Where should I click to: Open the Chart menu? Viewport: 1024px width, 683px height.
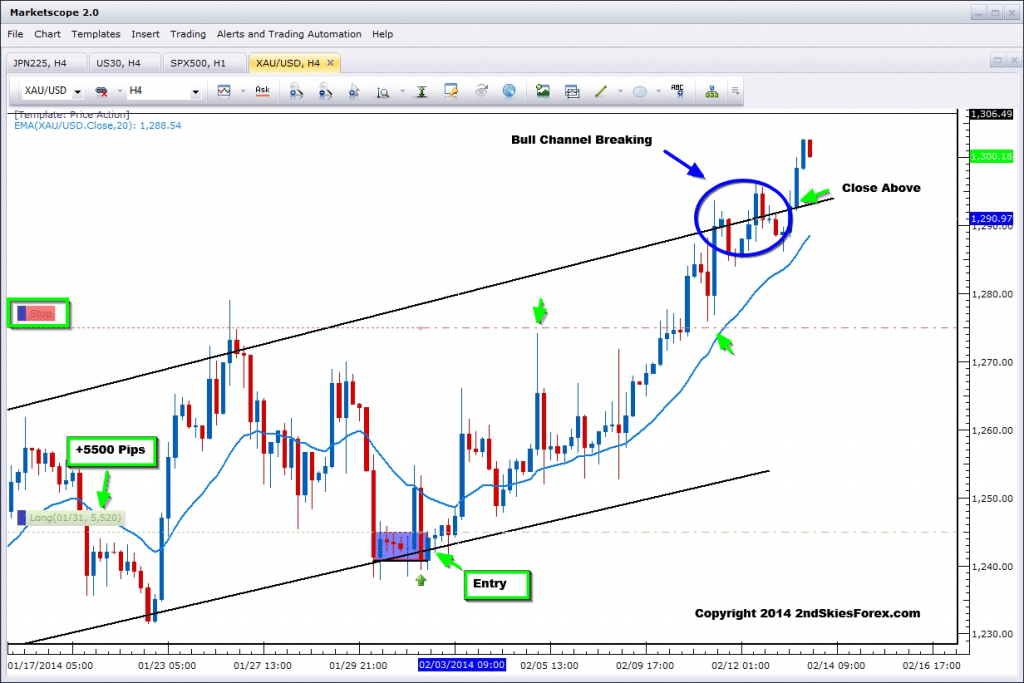(x=47, y=34)
